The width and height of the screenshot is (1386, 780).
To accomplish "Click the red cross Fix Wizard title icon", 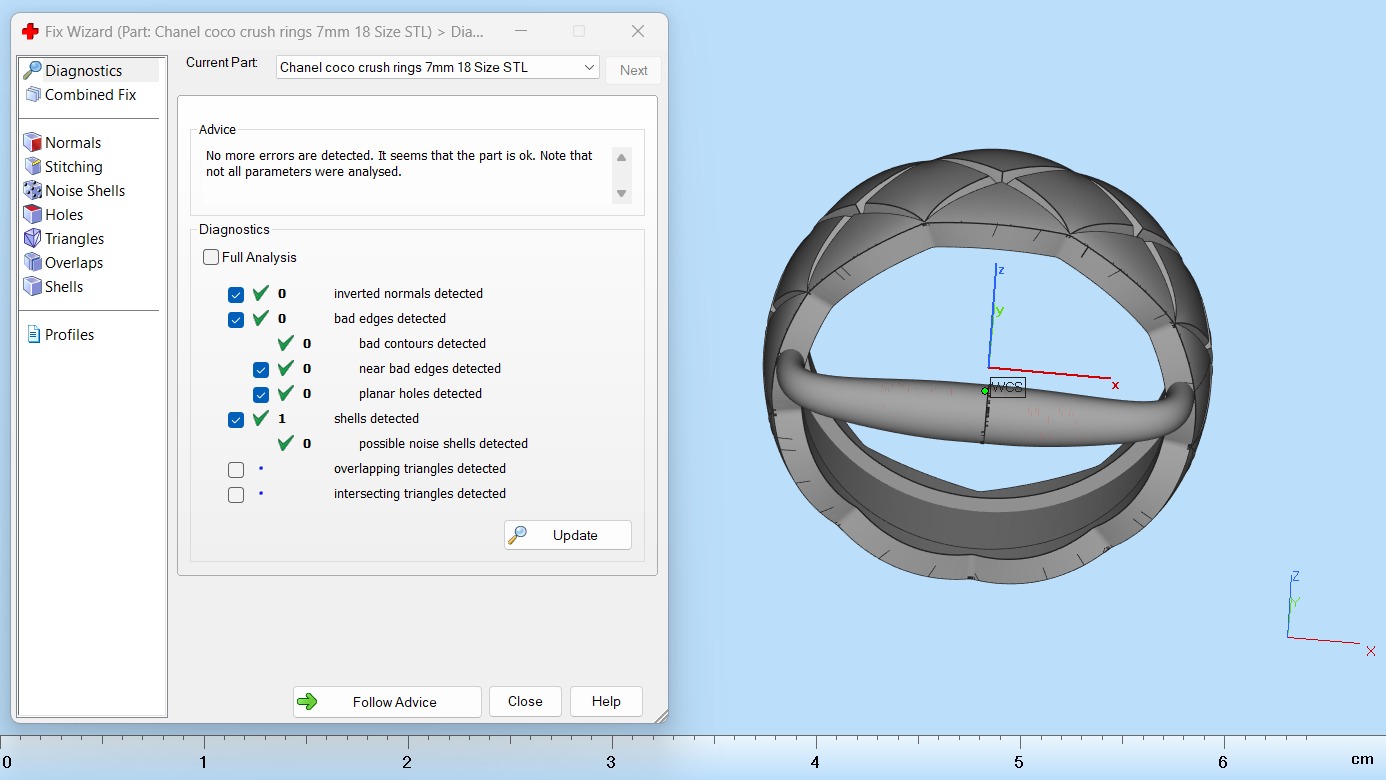I will [x=31, y=31].
